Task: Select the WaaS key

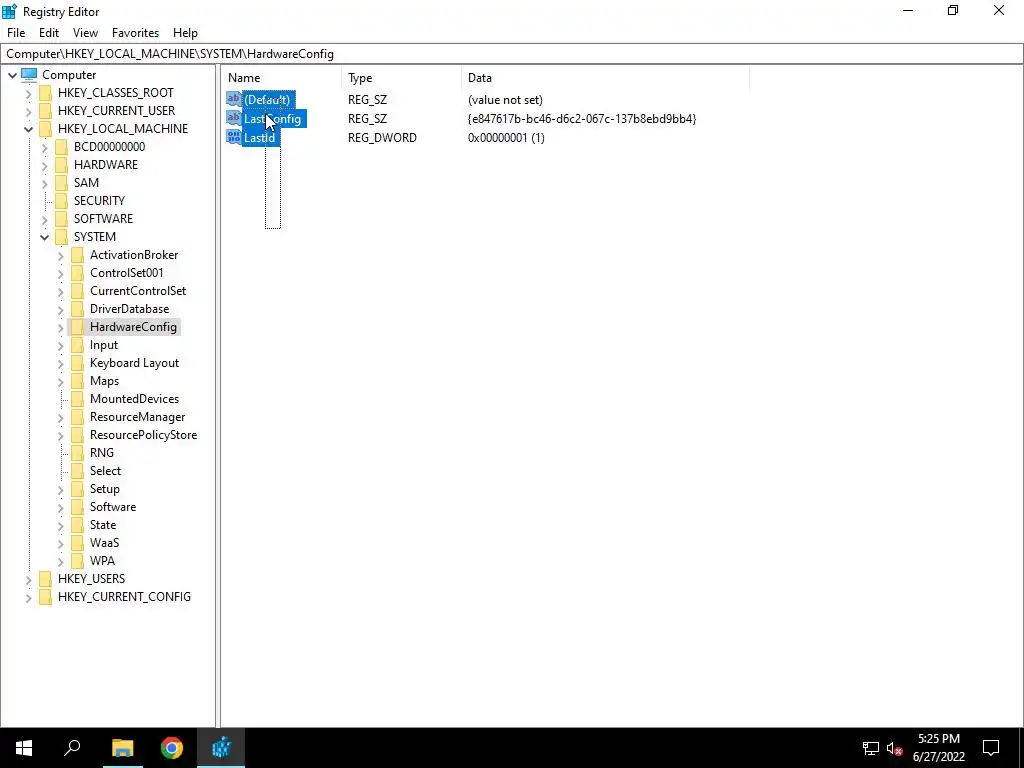Action: click(x=104, y=543)
